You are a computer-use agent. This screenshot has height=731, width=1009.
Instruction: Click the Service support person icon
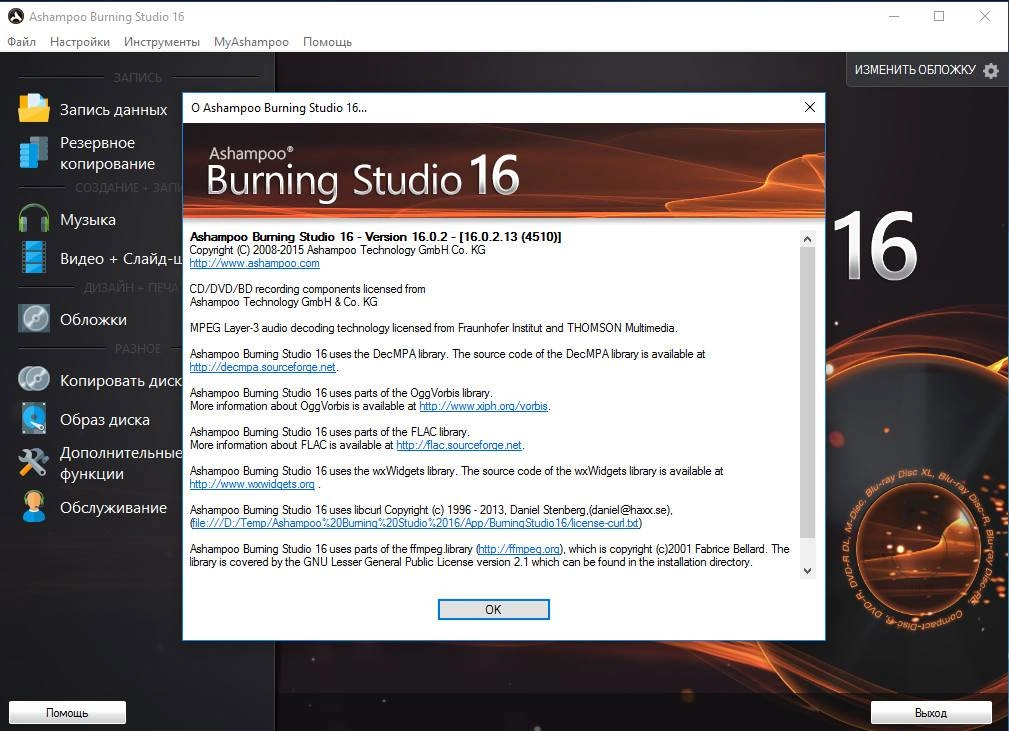33,506
